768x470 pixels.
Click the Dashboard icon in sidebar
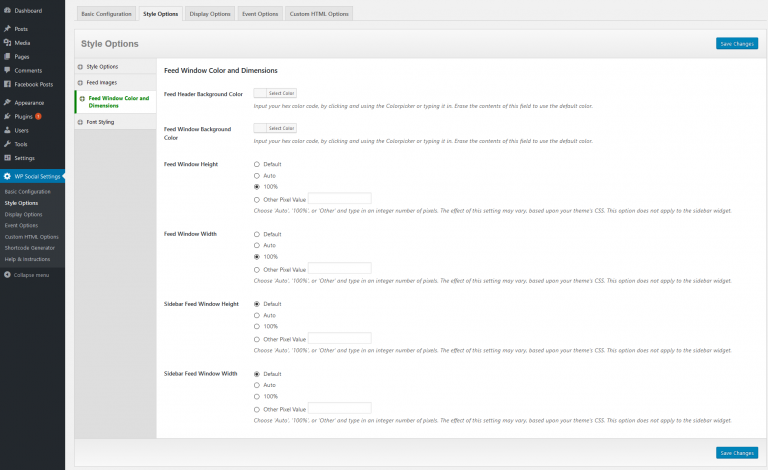pyautogui.click(x=8, y=10)
